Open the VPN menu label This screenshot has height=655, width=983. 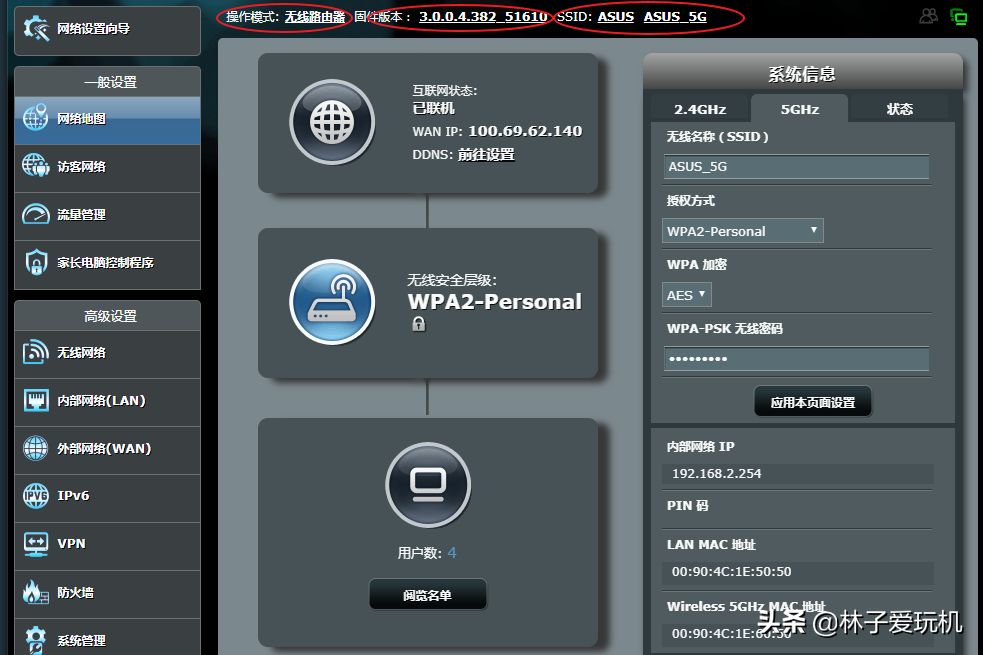[x=71, y=543]
